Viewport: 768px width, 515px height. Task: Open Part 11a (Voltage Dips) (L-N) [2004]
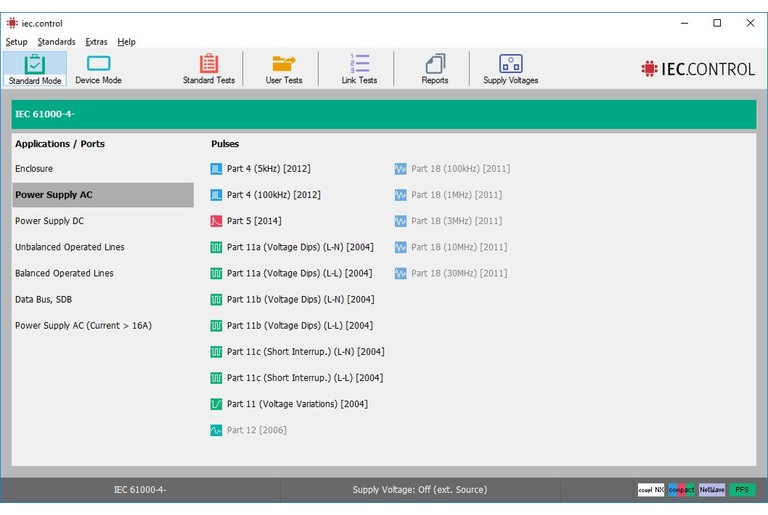coord(300,247)
